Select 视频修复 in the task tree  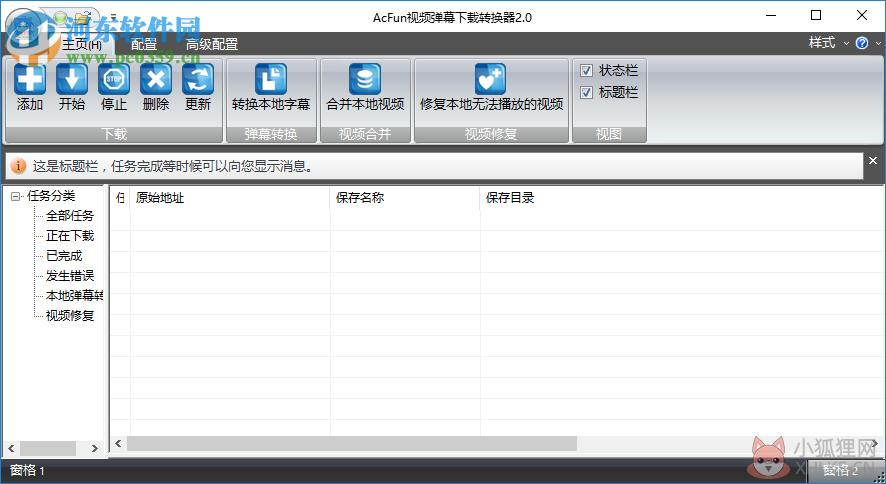point(70,315)
